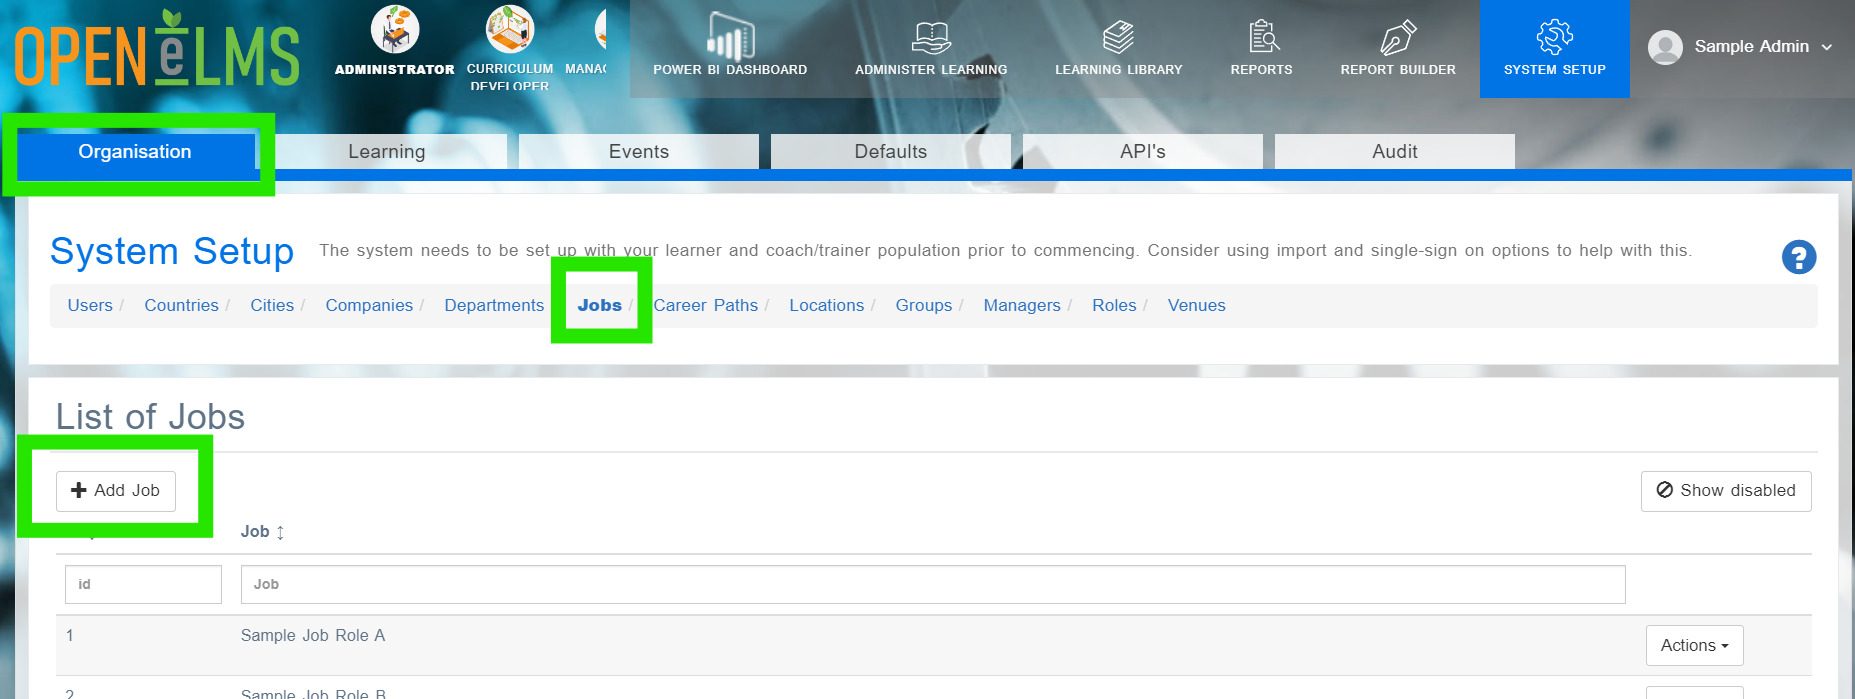Switch to the Organisation tab

tap(135, 152)
